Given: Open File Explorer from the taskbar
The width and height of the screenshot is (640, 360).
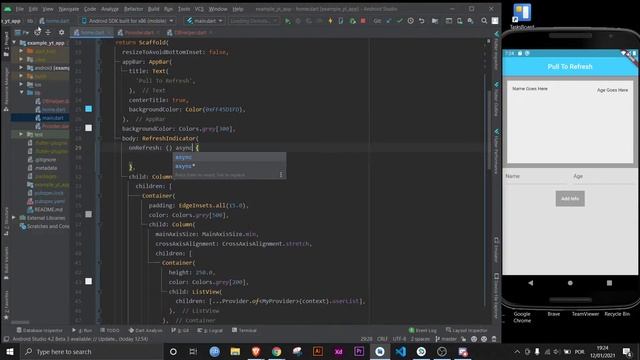Looking at the screenshot, I should [235, 351].
